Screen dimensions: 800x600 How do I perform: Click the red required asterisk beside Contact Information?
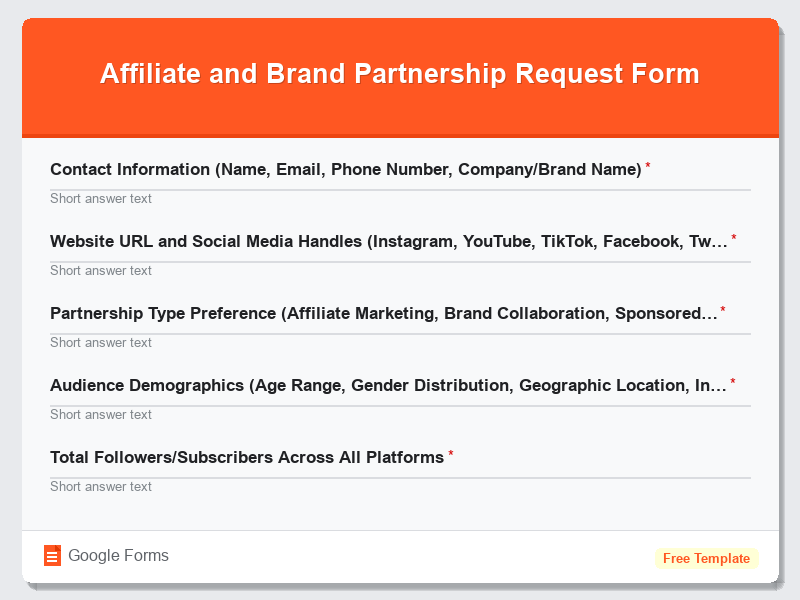(646, 166)
